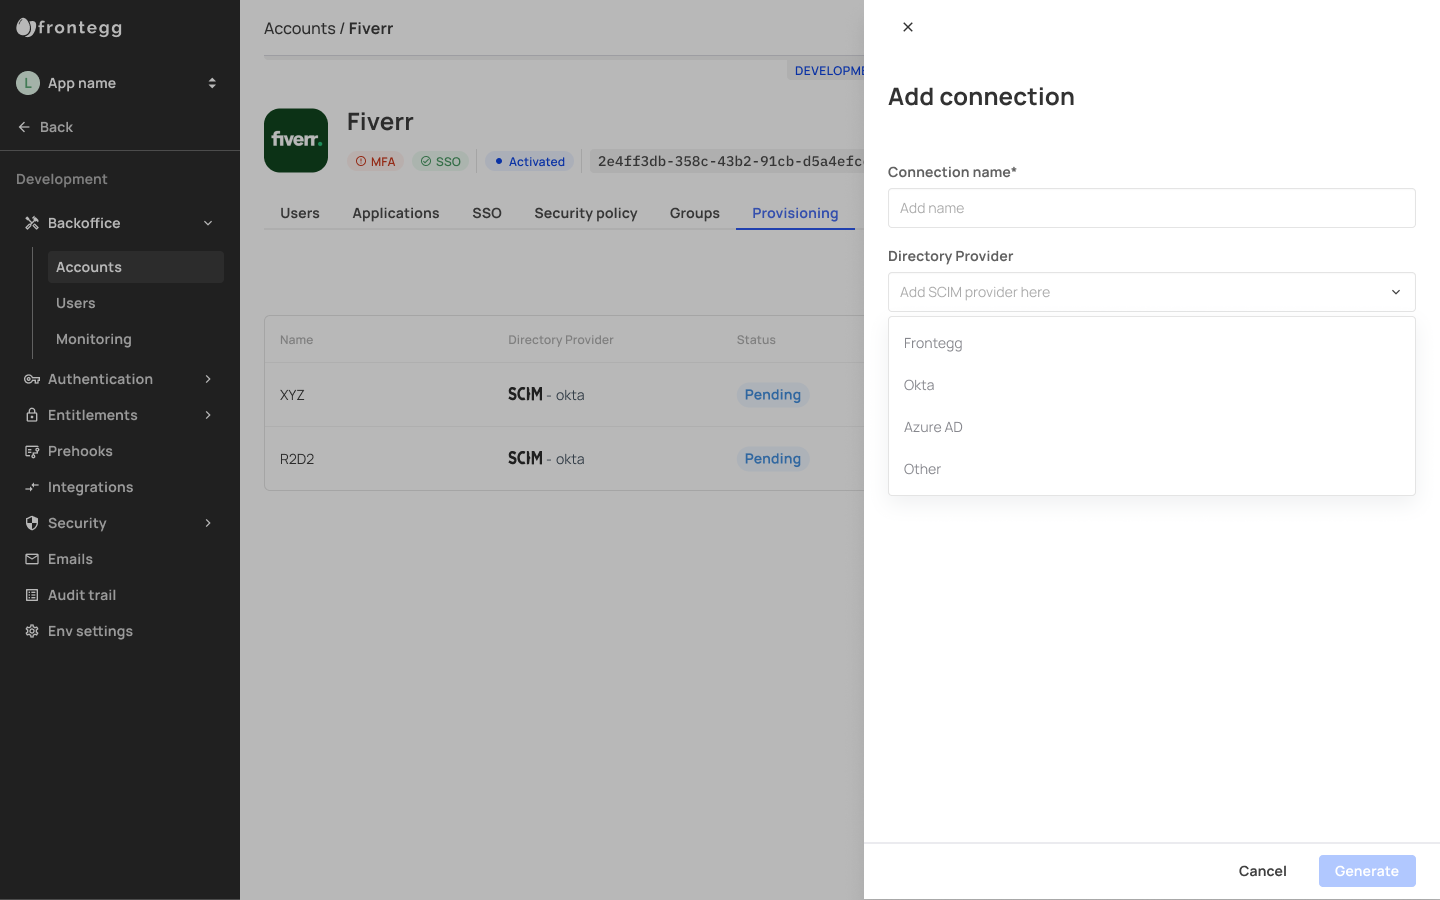Click the Directory Provider dropdown arrow
The height and width of the screenshot is (900, 1440).
[1396, 292]
